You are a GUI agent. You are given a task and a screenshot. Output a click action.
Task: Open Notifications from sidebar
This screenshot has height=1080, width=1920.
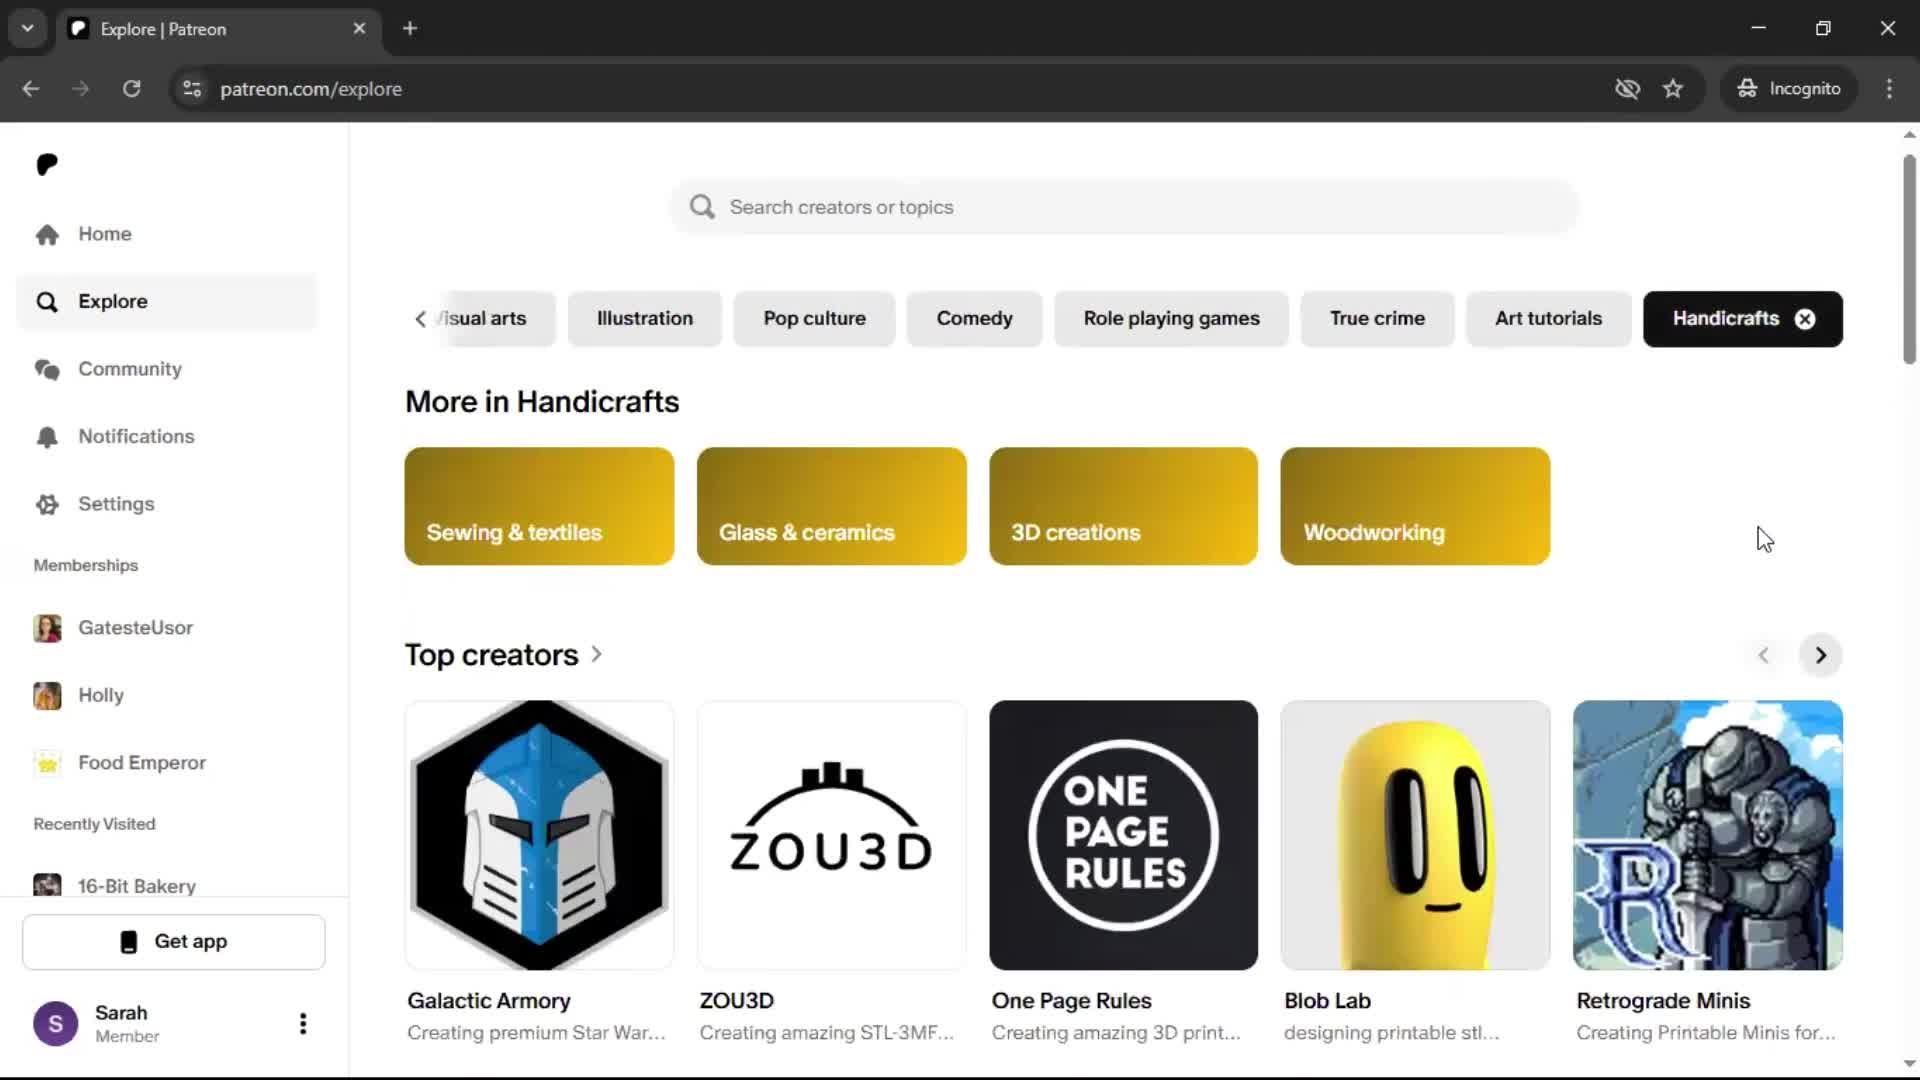166,436
